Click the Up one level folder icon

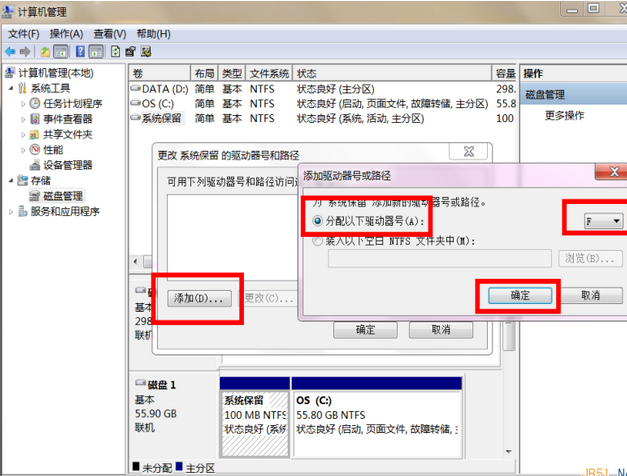tap(46, 51)
